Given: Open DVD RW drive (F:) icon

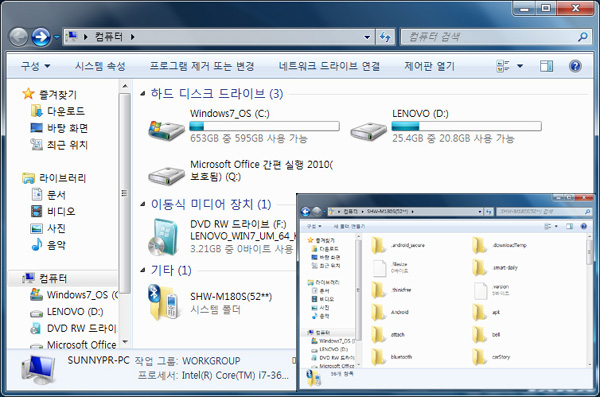Looking at the screenshot, I should (163, 237).
